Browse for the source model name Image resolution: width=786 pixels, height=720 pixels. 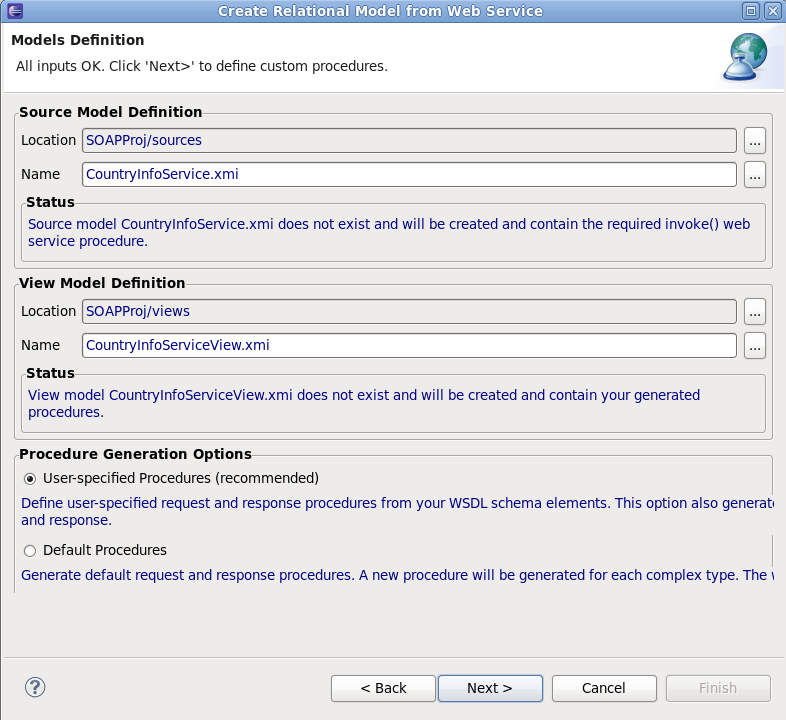(755, 174)
